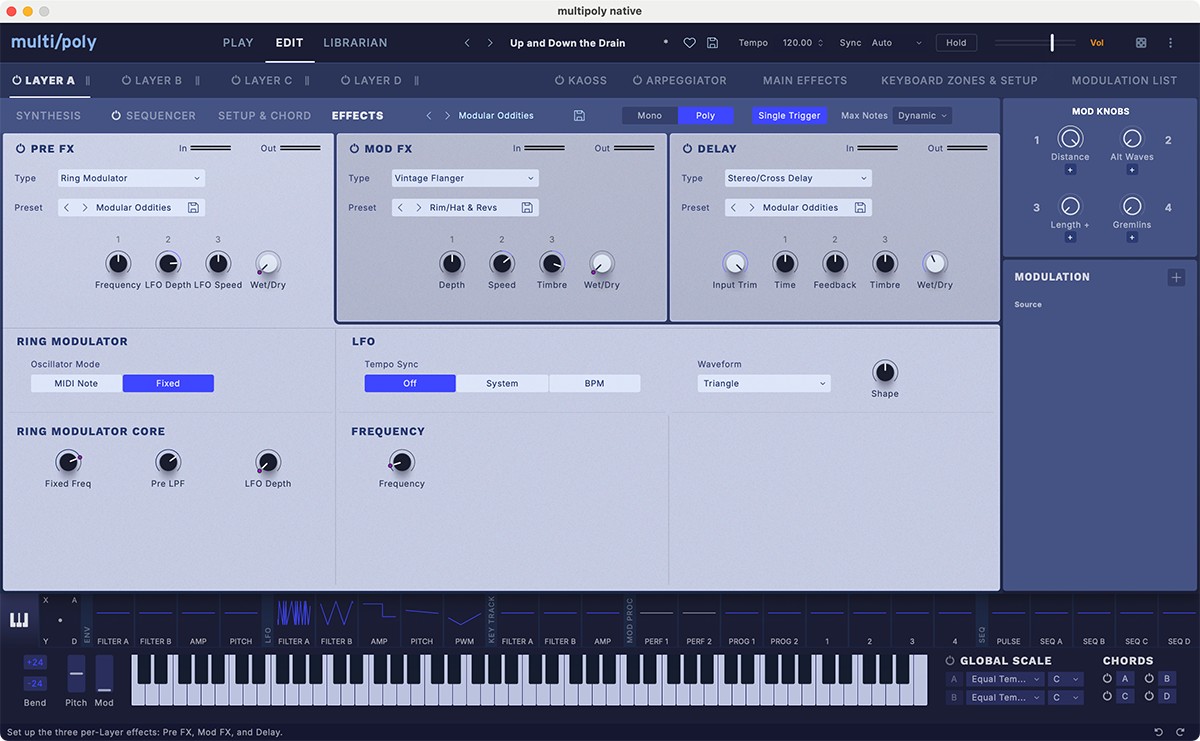Add modulation to Distance mod knob
1200x741 pixels.
tap(1070, 170)
